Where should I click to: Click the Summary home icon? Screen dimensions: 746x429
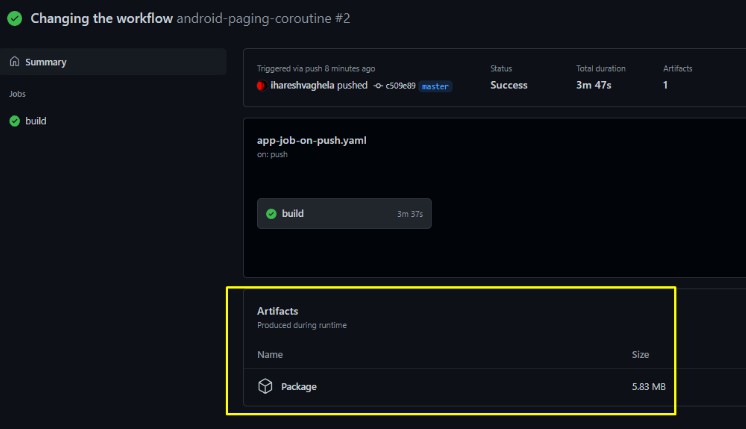(x=15, y=61)
